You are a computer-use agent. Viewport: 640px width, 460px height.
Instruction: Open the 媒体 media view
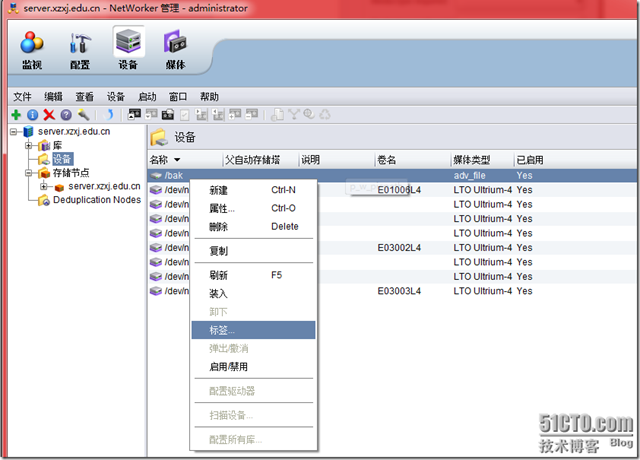pyautogui.click(x=176, y=50)
